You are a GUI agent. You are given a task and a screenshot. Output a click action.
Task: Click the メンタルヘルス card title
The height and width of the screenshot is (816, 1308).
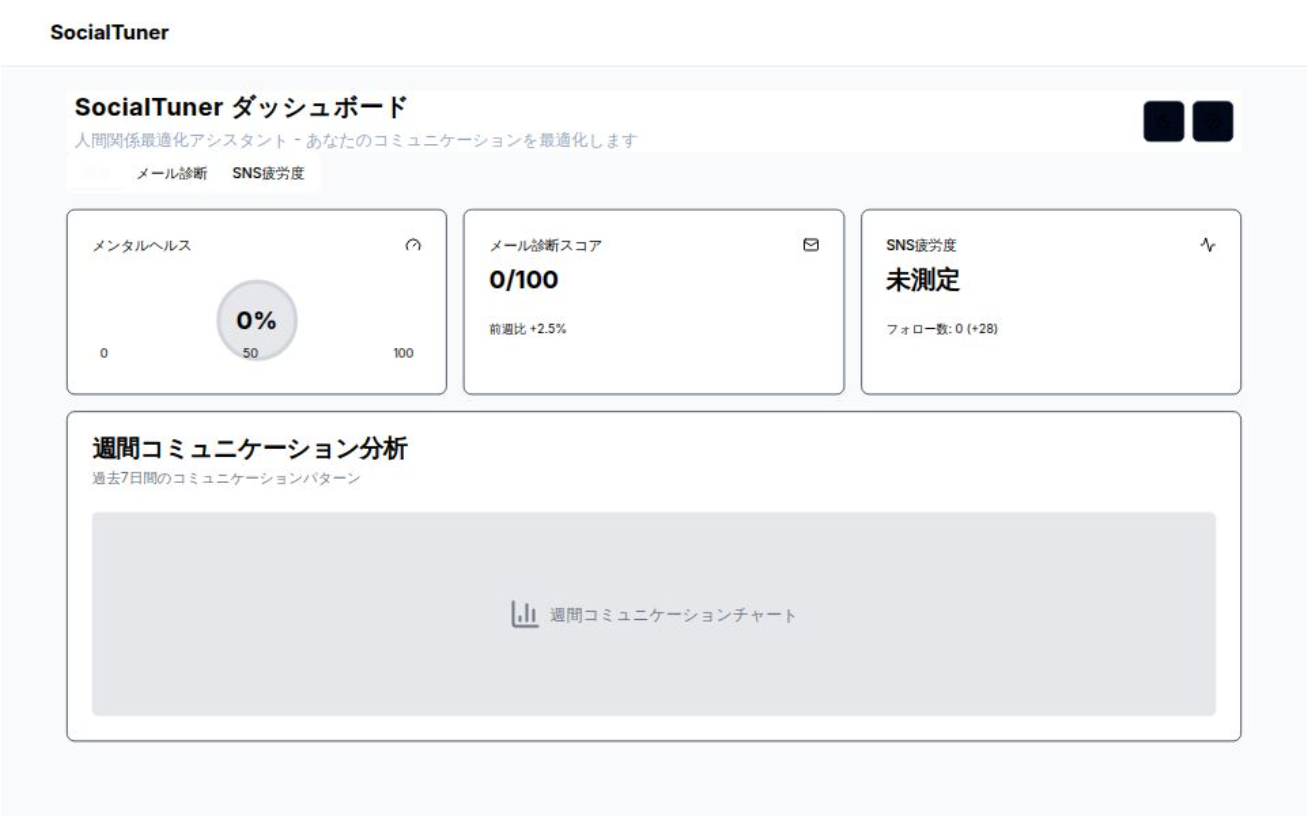point(141,246)
